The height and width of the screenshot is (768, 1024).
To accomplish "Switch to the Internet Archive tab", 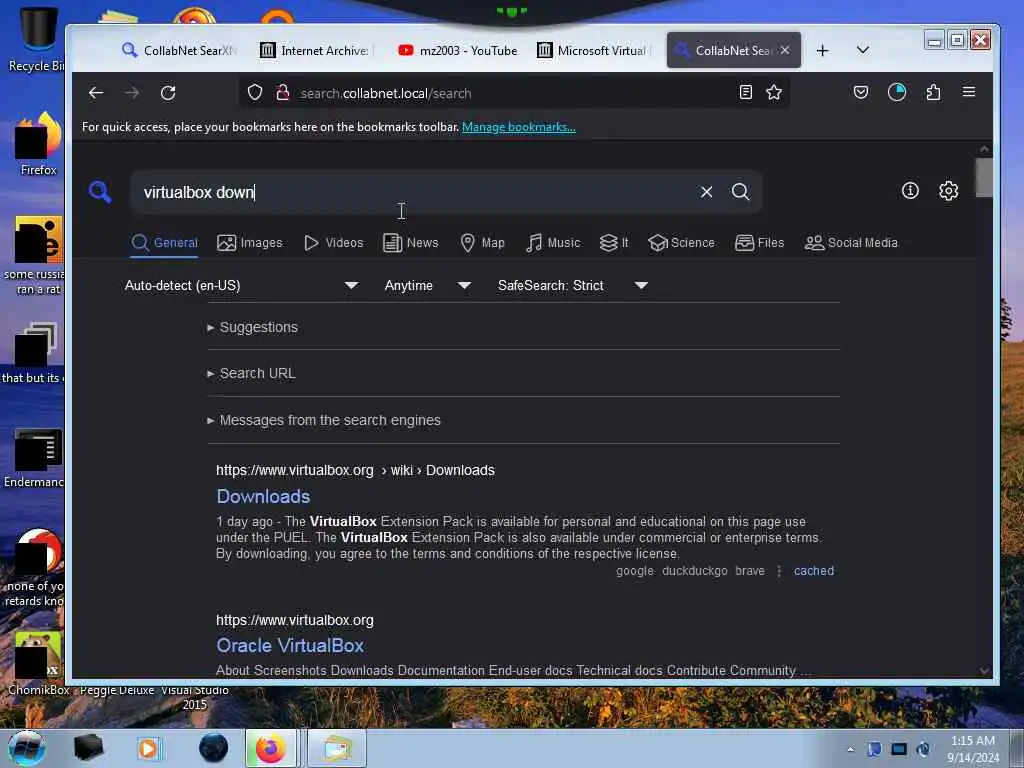I will pyautogui.click(x=315, y=50).
